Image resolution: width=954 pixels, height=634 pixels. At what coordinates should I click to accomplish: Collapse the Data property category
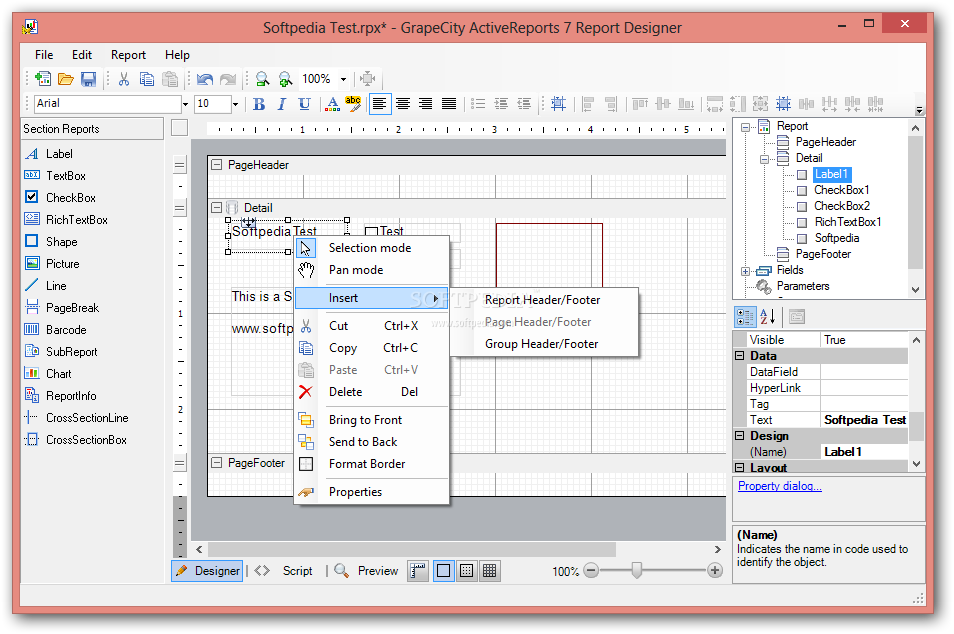(740, 356)
